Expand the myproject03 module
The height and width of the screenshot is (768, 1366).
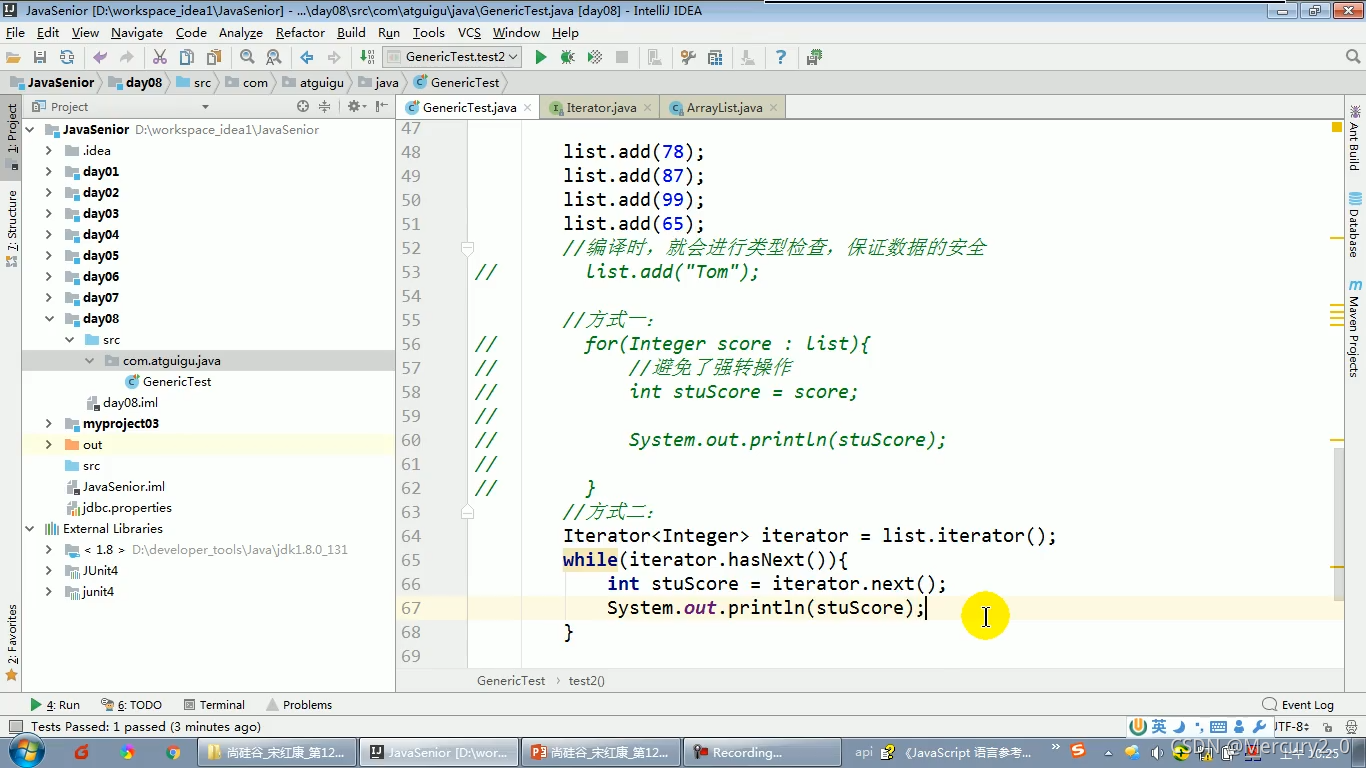tap(49, 423)
